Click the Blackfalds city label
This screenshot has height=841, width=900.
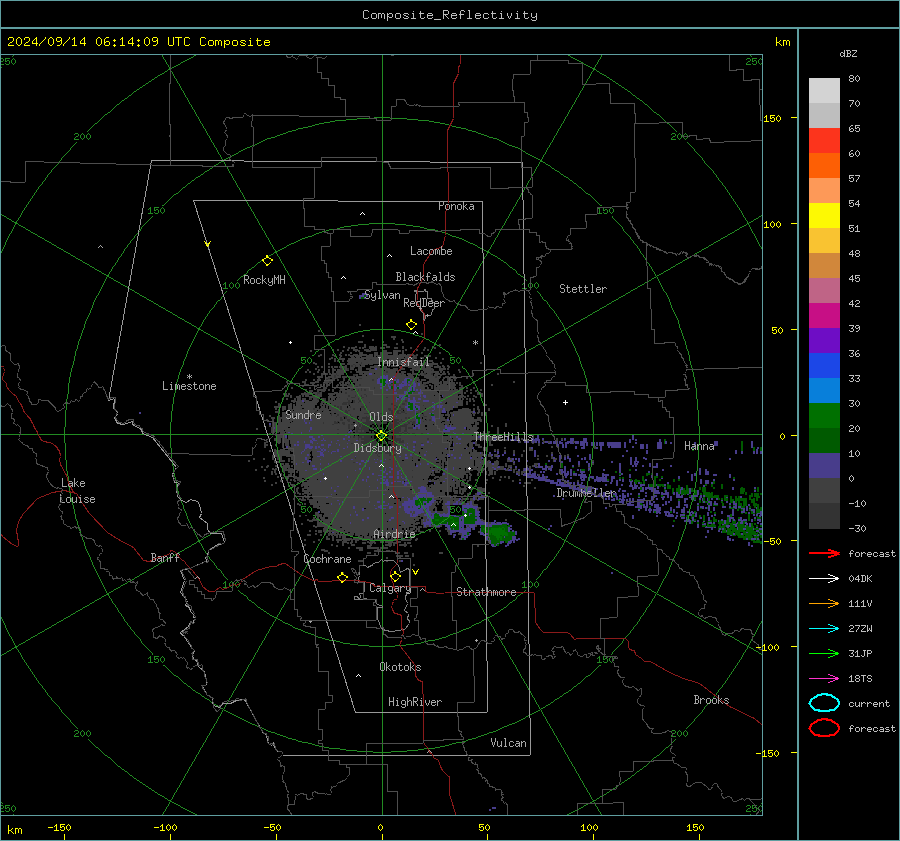click(x=425, y=277)
